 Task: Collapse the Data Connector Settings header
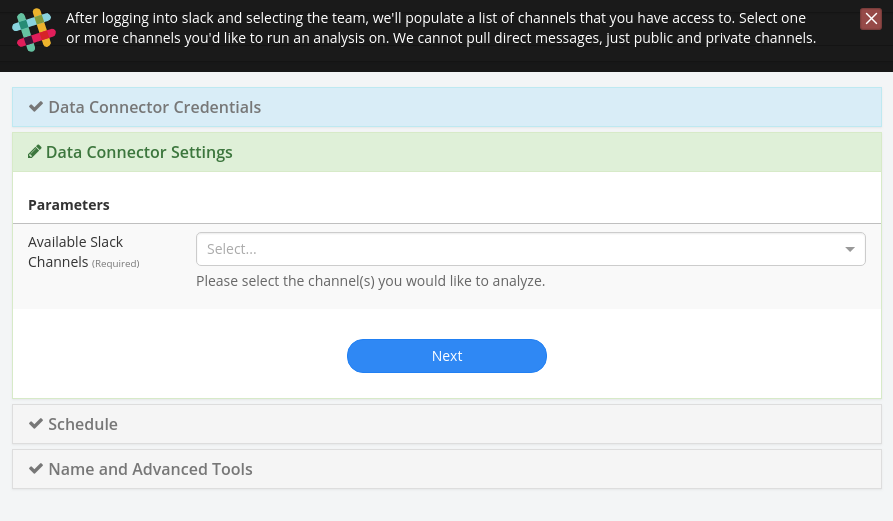pyautogui.click(x=446, y=152)
